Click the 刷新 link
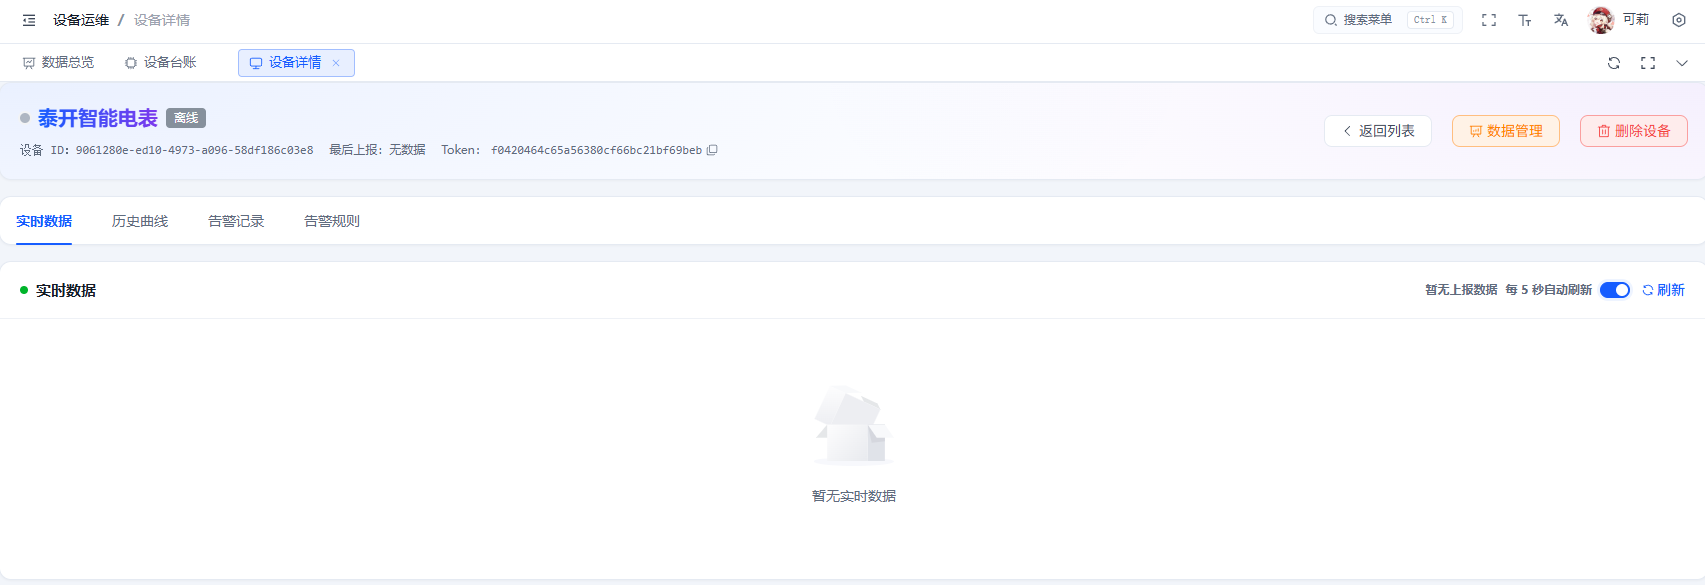Screen dimensions: 1705x585 click(1664, 290)
